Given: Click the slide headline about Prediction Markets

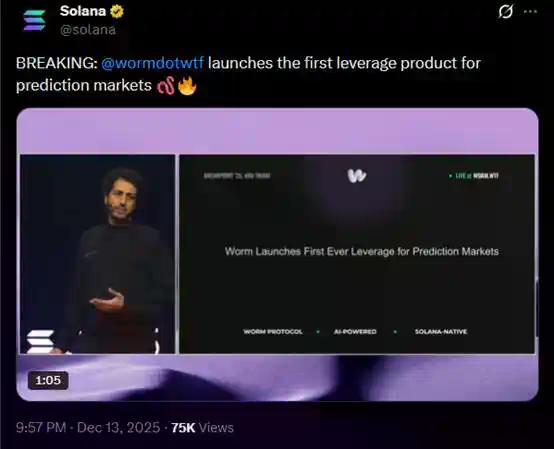Looking at the screenshot, I should (362, 252).
